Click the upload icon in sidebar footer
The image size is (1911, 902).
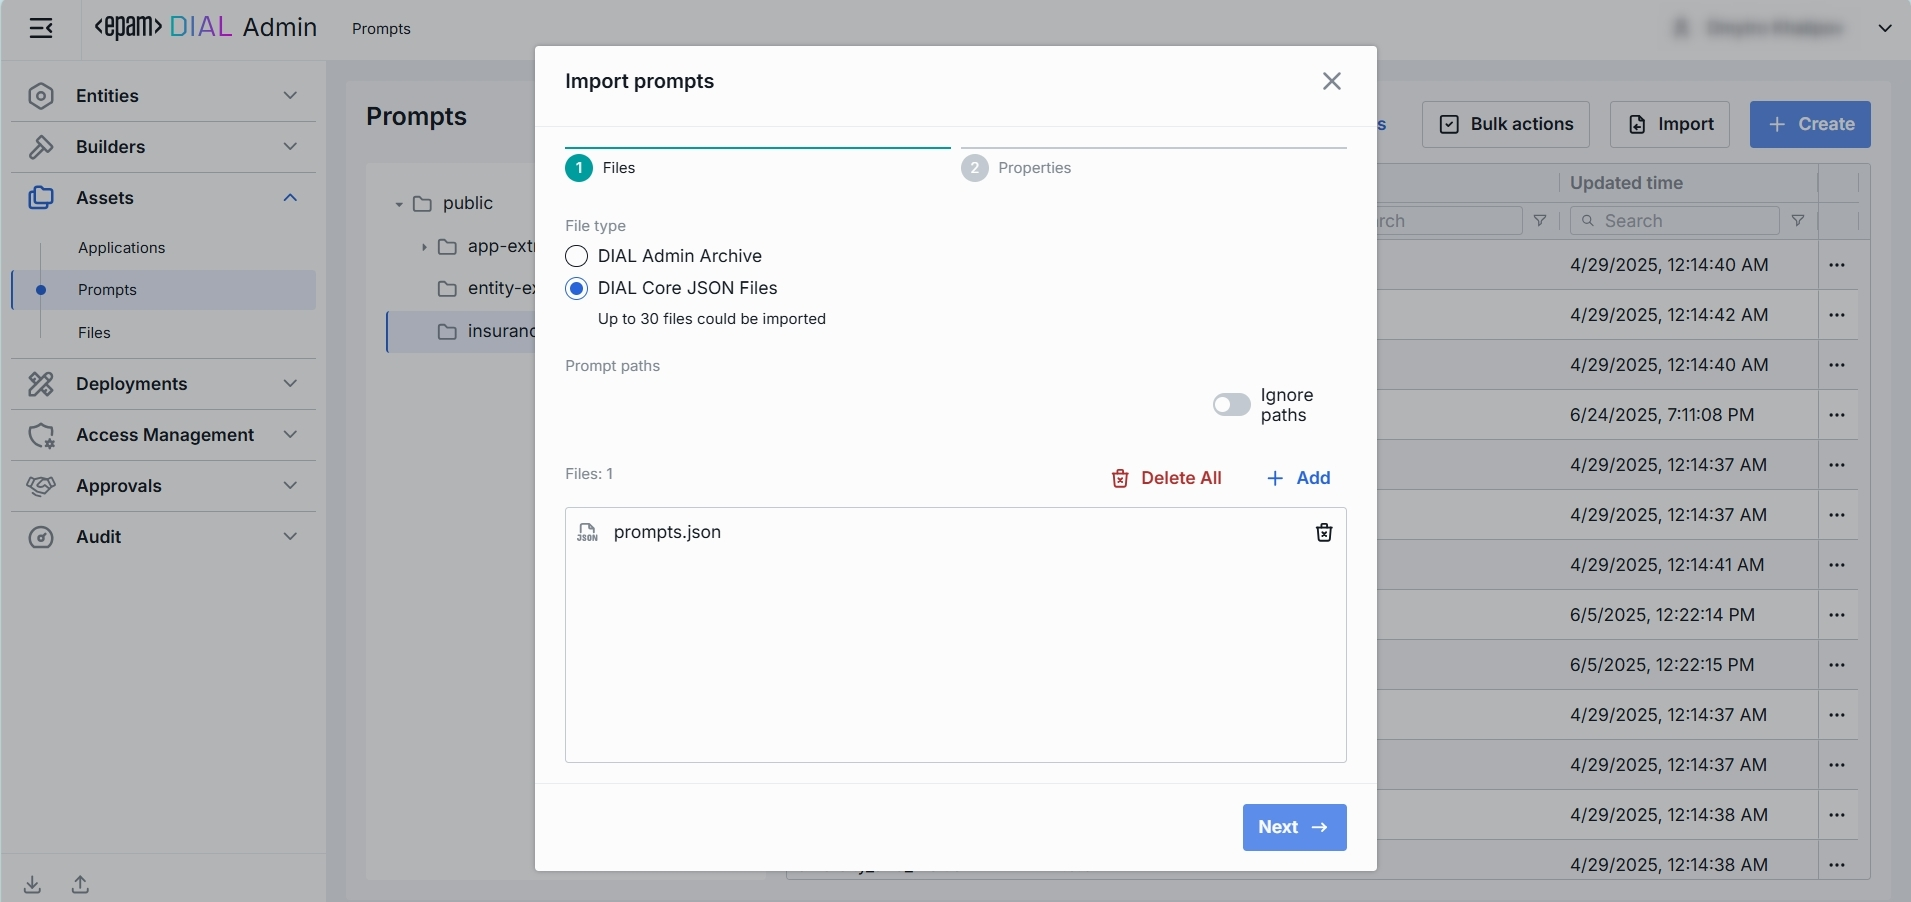point(81,885)
